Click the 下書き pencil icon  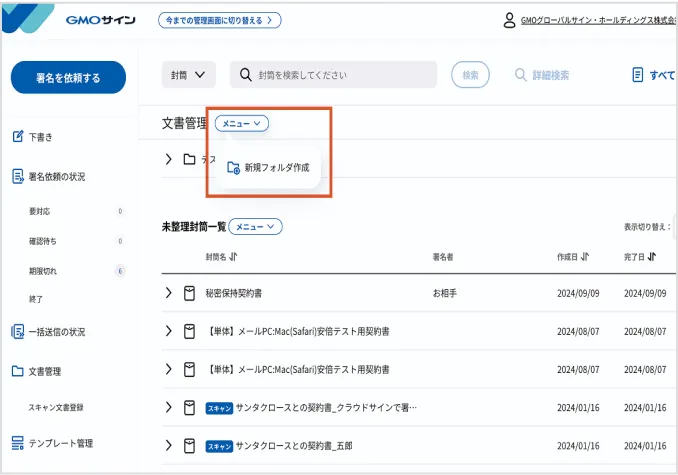pos(18,137)
